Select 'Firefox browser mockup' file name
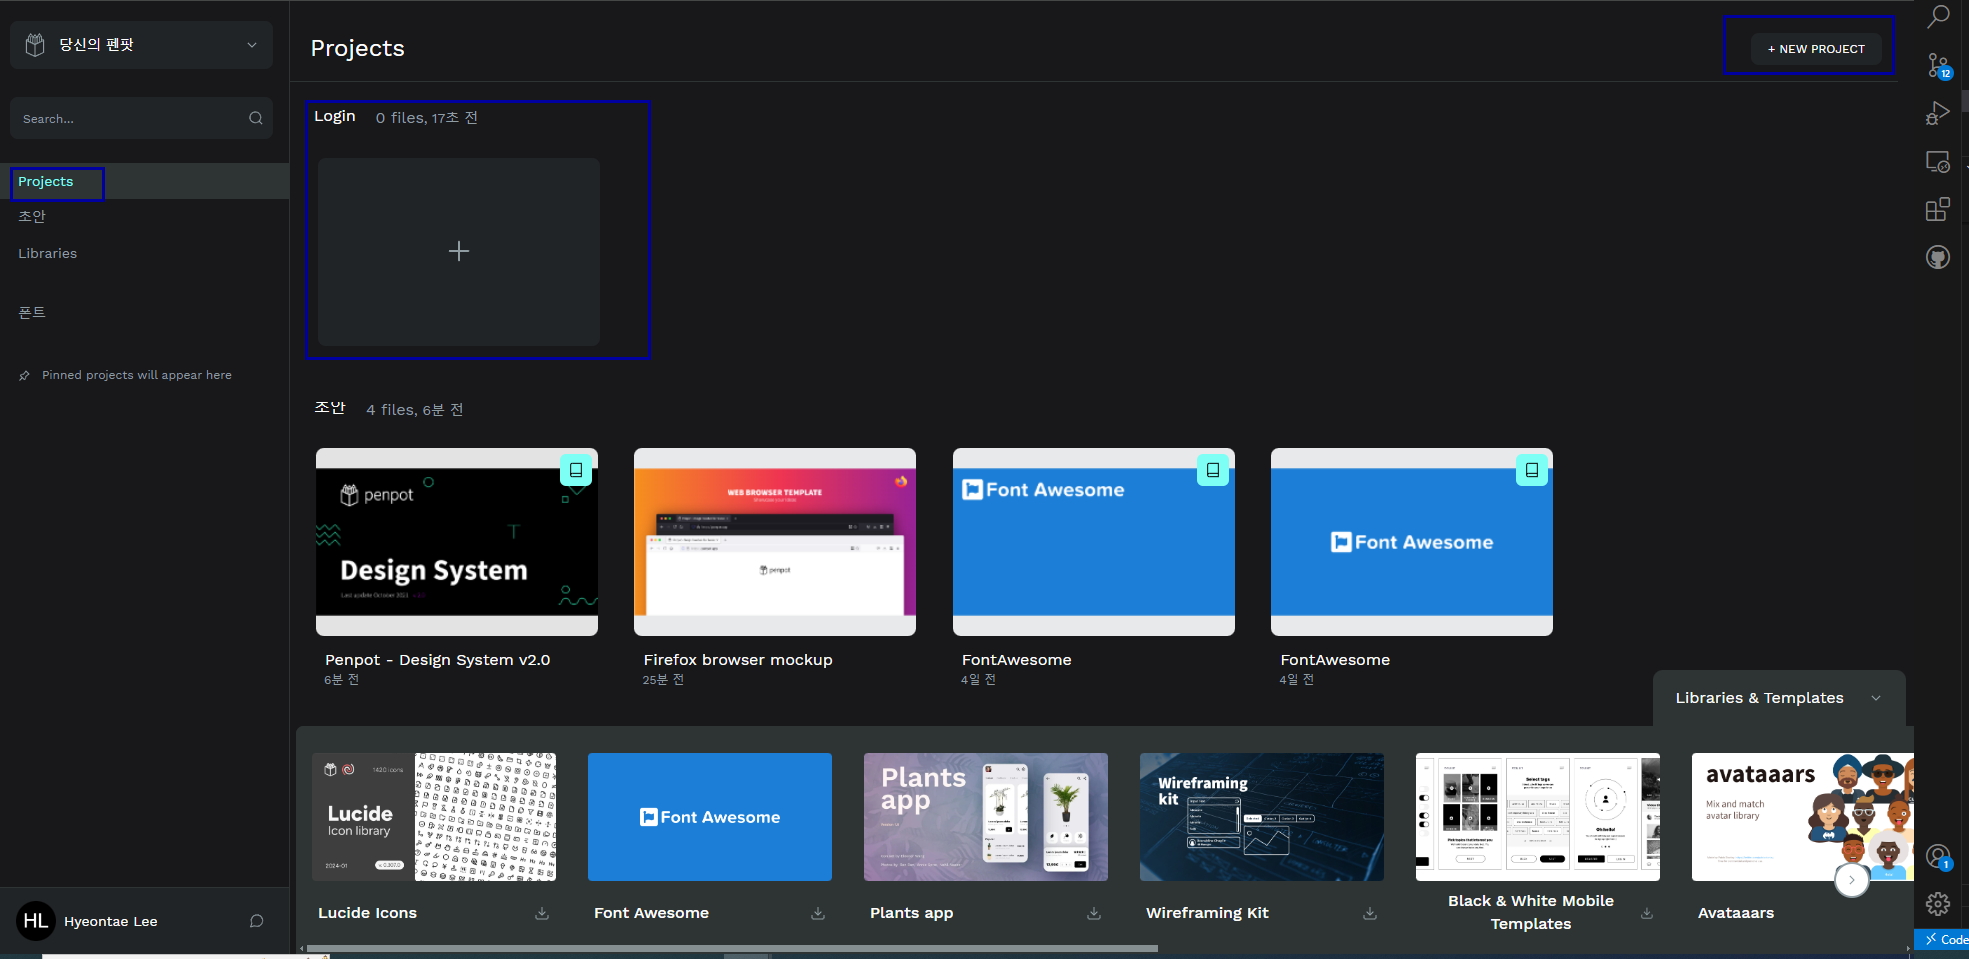Screen dimensions: 1969x959 point(738,660)
